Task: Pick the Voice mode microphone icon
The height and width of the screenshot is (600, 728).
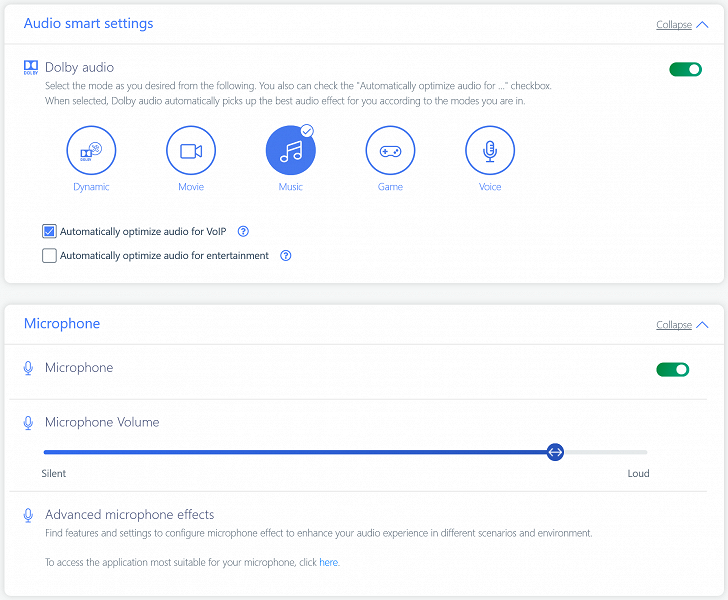Action: point(490,151)
